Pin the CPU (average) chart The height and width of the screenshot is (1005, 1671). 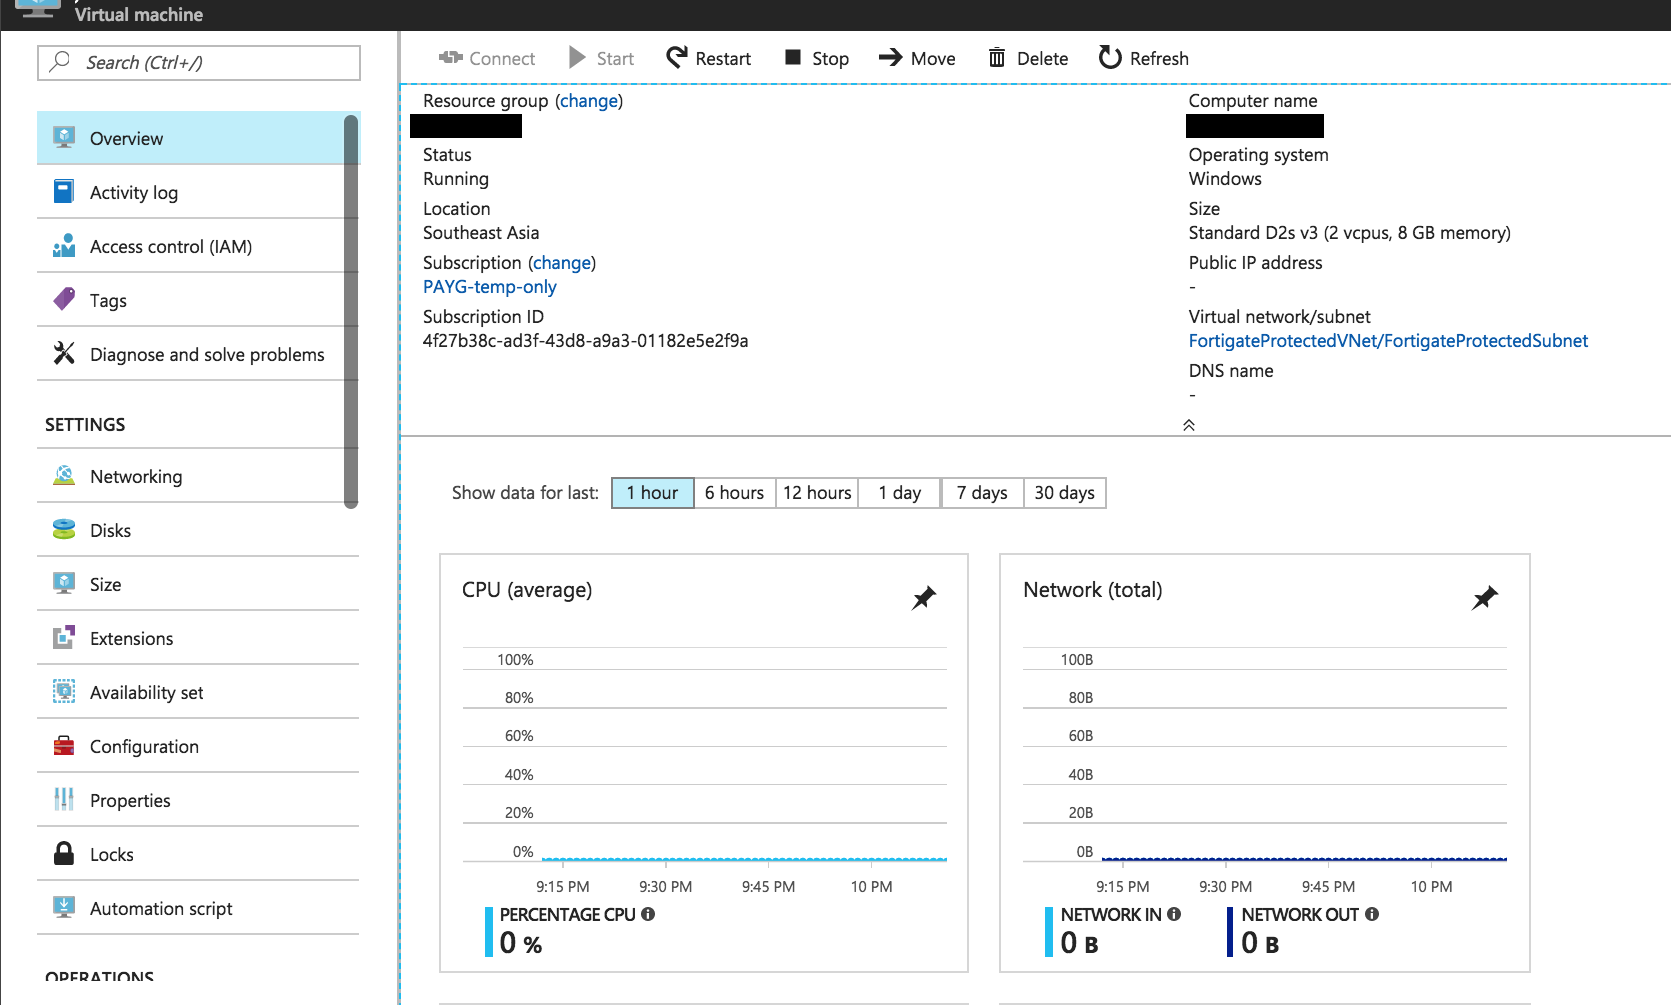[923, 597]
